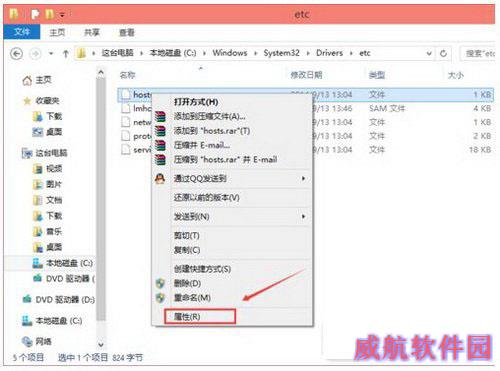500x371 pixels.
Task: Open the 视频 folder in navigation pane
Action: (x=54, y=169)
